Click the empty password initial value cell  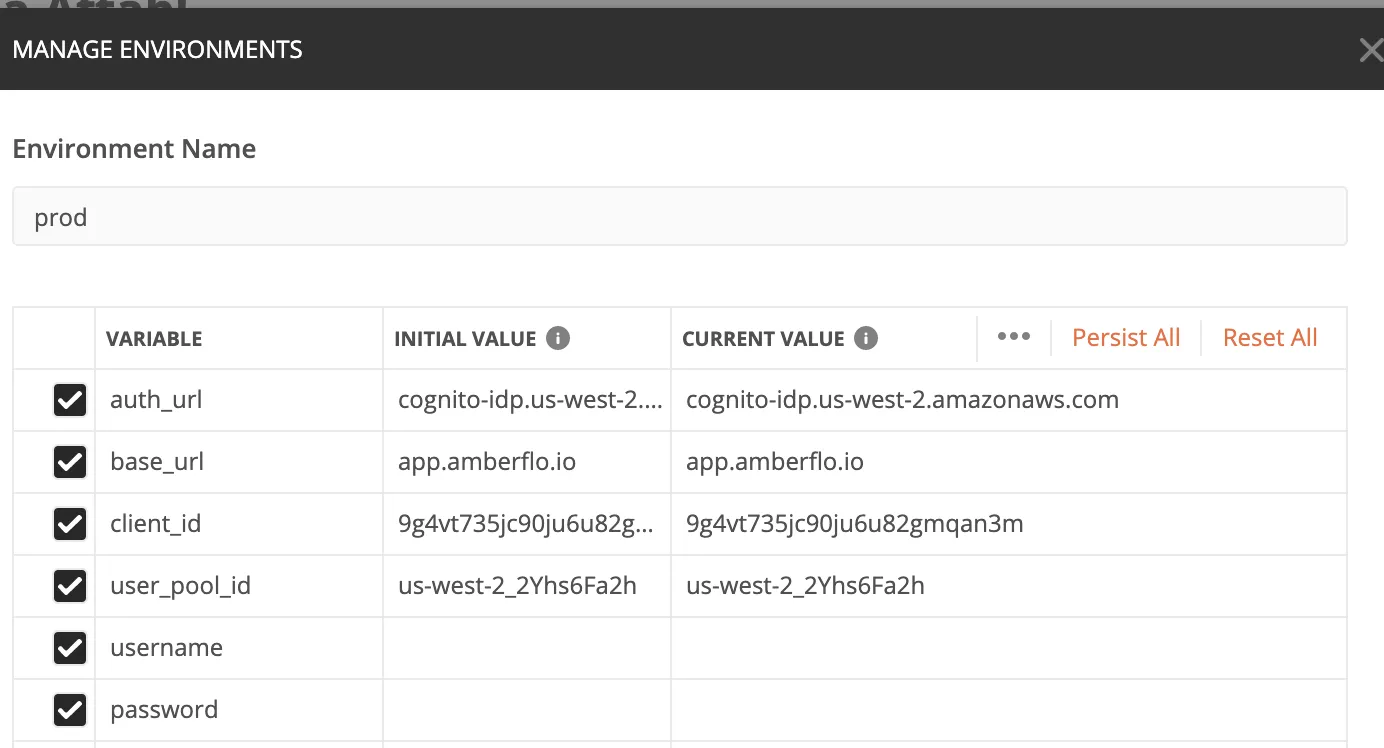[527, 710]
